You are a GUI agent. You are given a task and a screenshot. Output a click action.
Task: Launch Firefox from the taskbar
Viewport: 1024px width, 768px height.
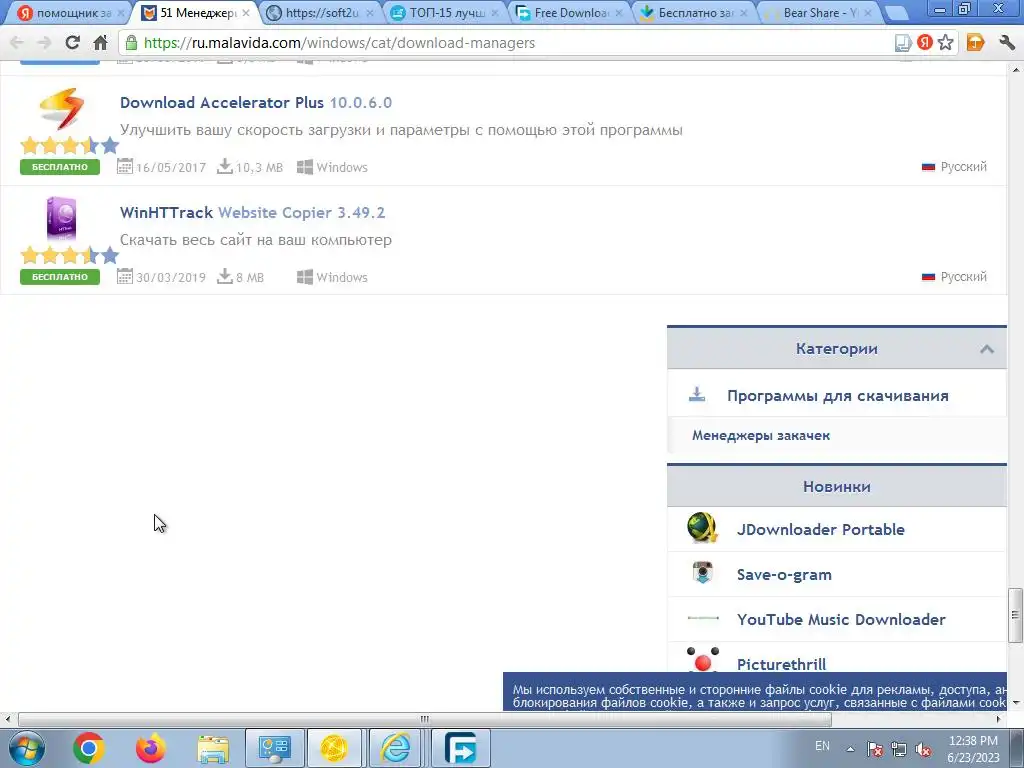[x=151, y=748]
